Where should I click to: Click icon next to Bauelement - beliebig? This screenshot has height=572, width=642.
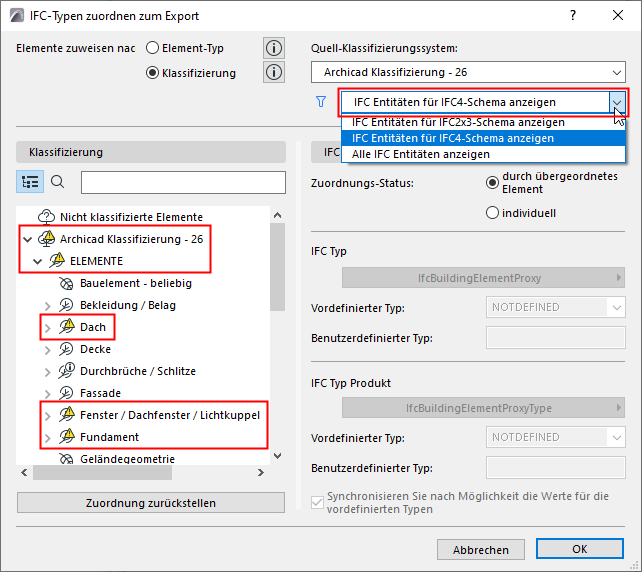[66, 283]
